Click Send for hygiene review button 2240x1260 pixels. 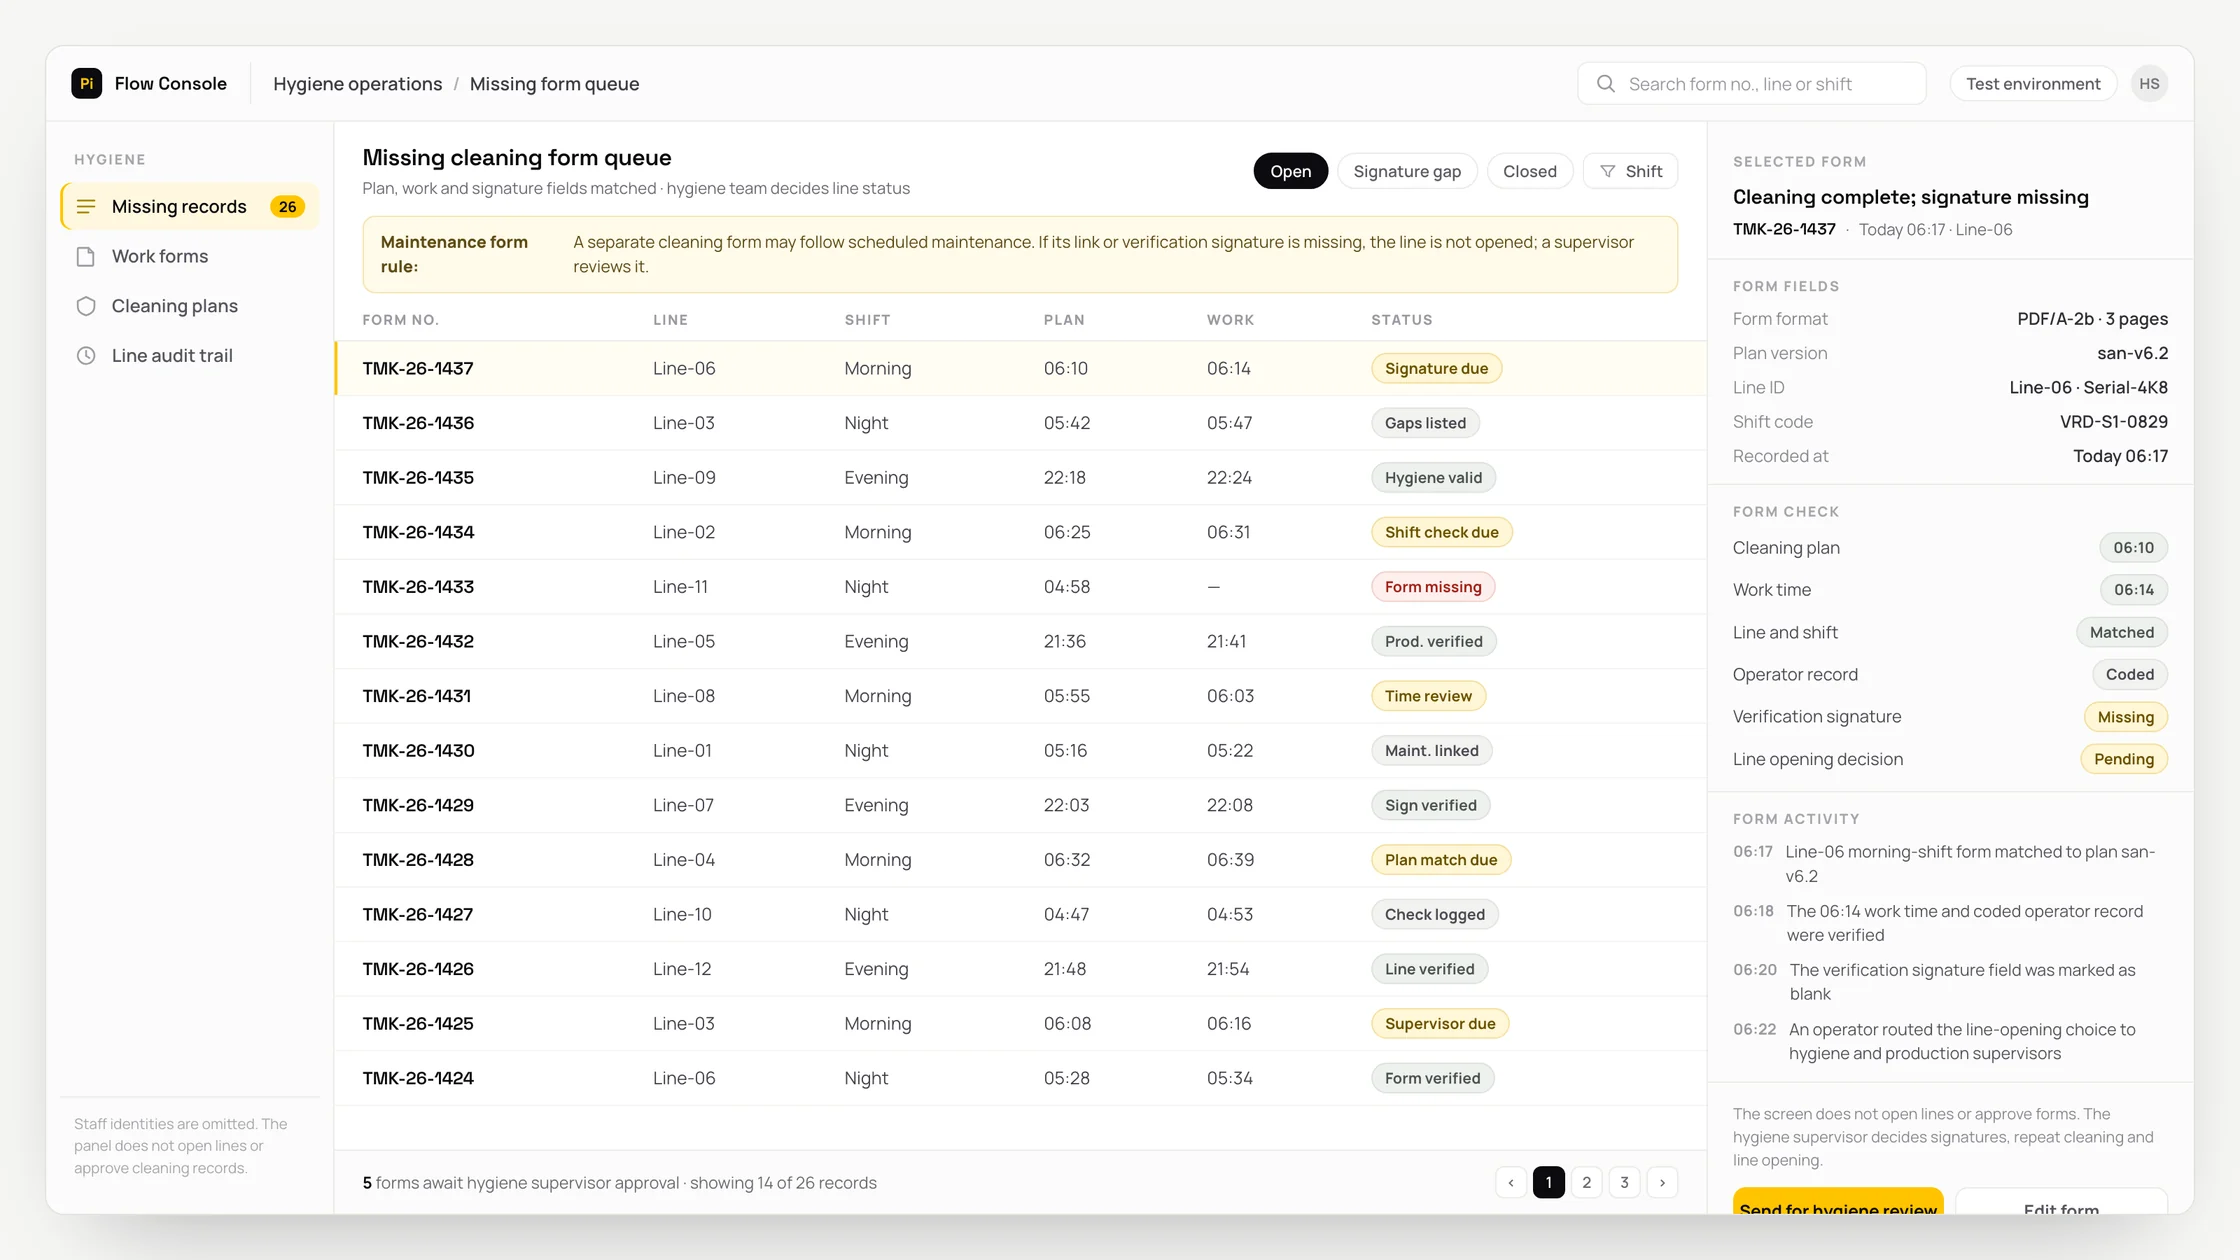pyautogui.click(x=1838, y=1201)
